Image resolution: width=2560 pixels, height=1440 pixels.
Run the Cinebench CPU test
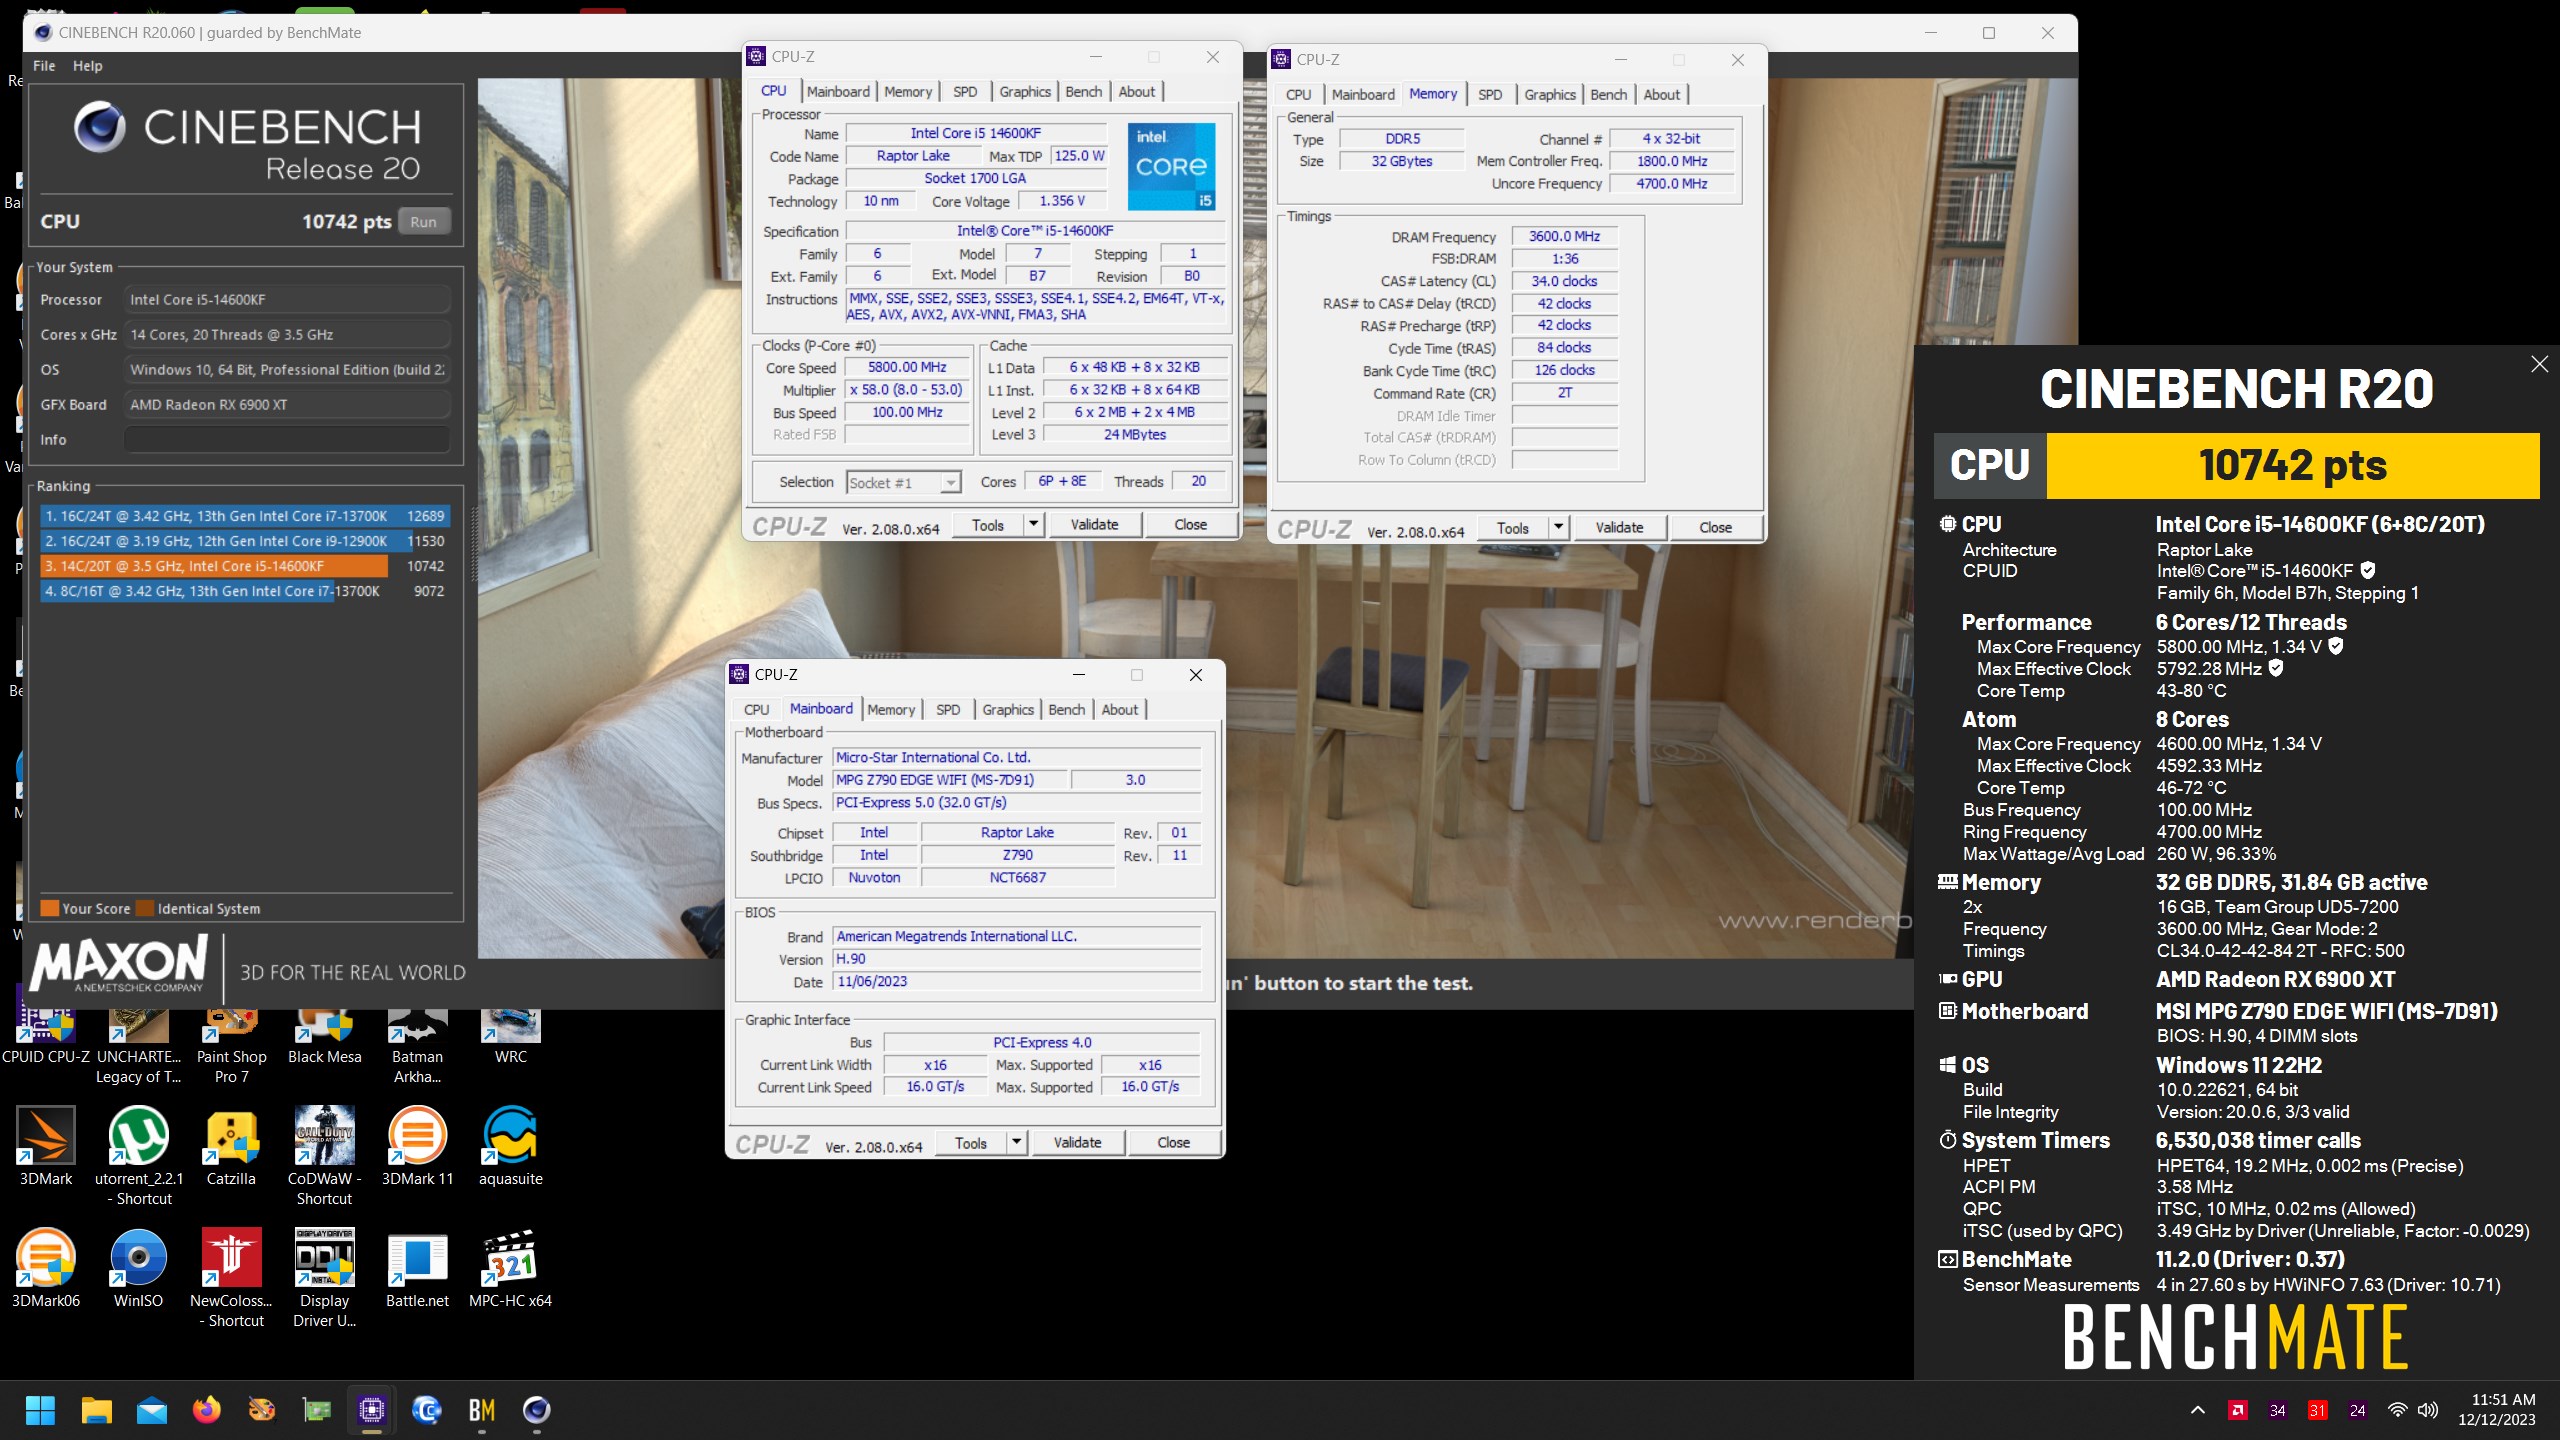[x=424, y=222]
